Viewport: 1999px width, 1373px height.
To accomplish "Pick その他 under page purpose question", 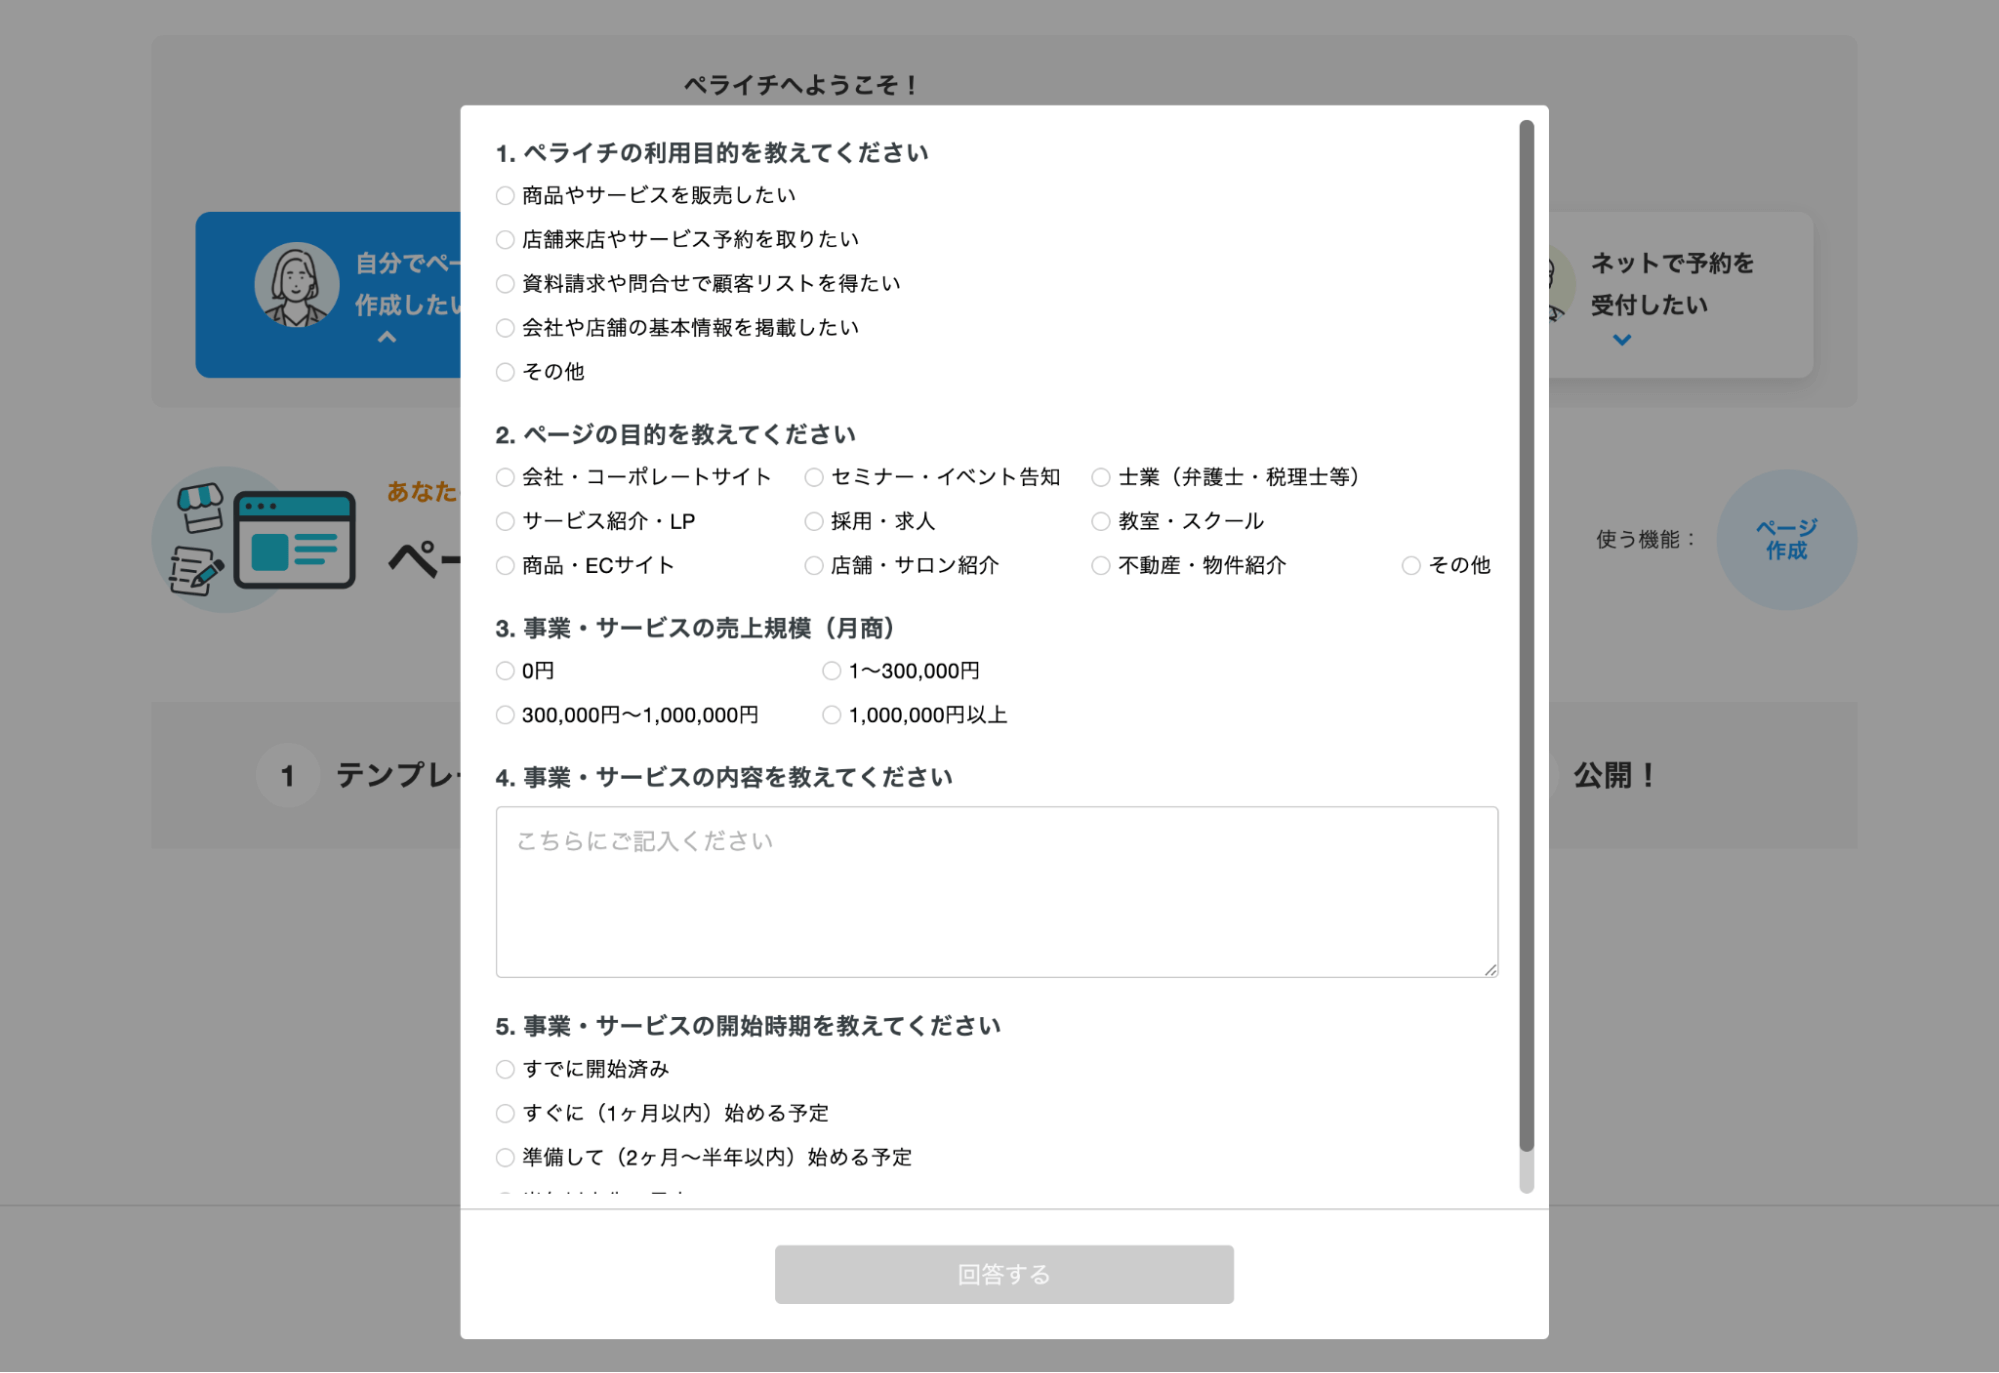I will [x=1411, y=565].
